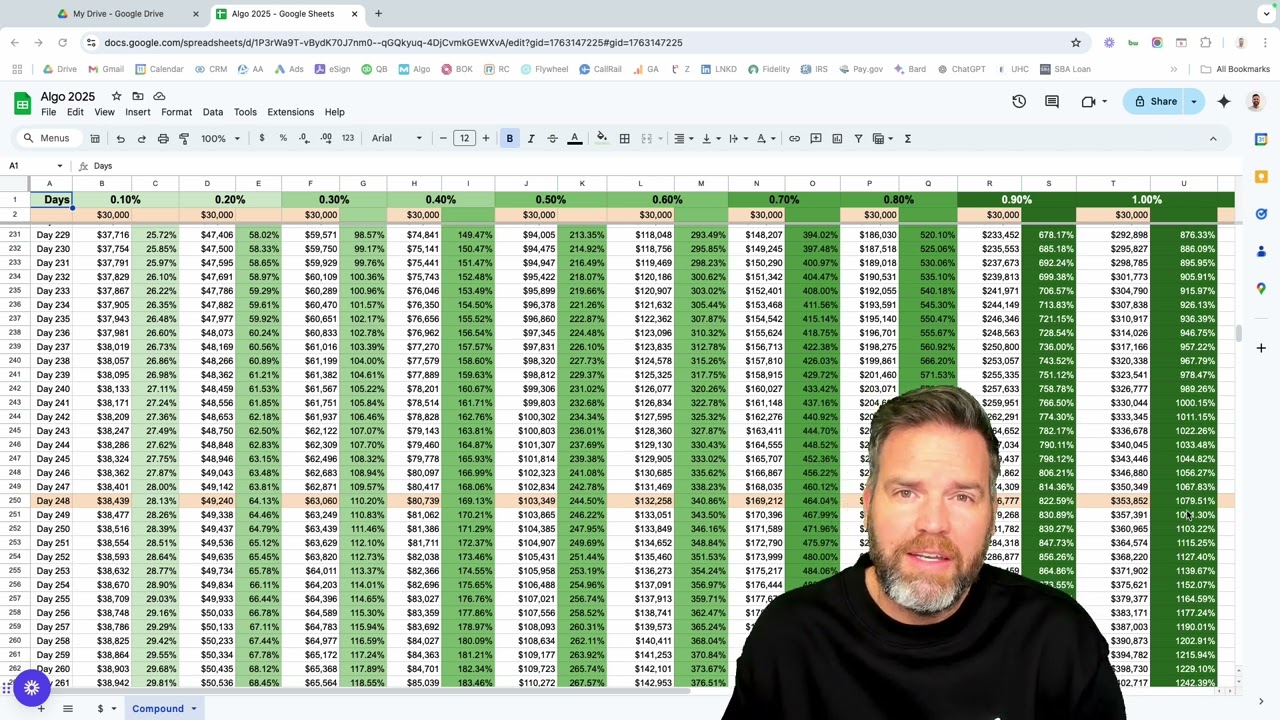This screenshot has width=1280, height=720.
Task: Open the All Bookmarks folder
Action: [1234, 69]
